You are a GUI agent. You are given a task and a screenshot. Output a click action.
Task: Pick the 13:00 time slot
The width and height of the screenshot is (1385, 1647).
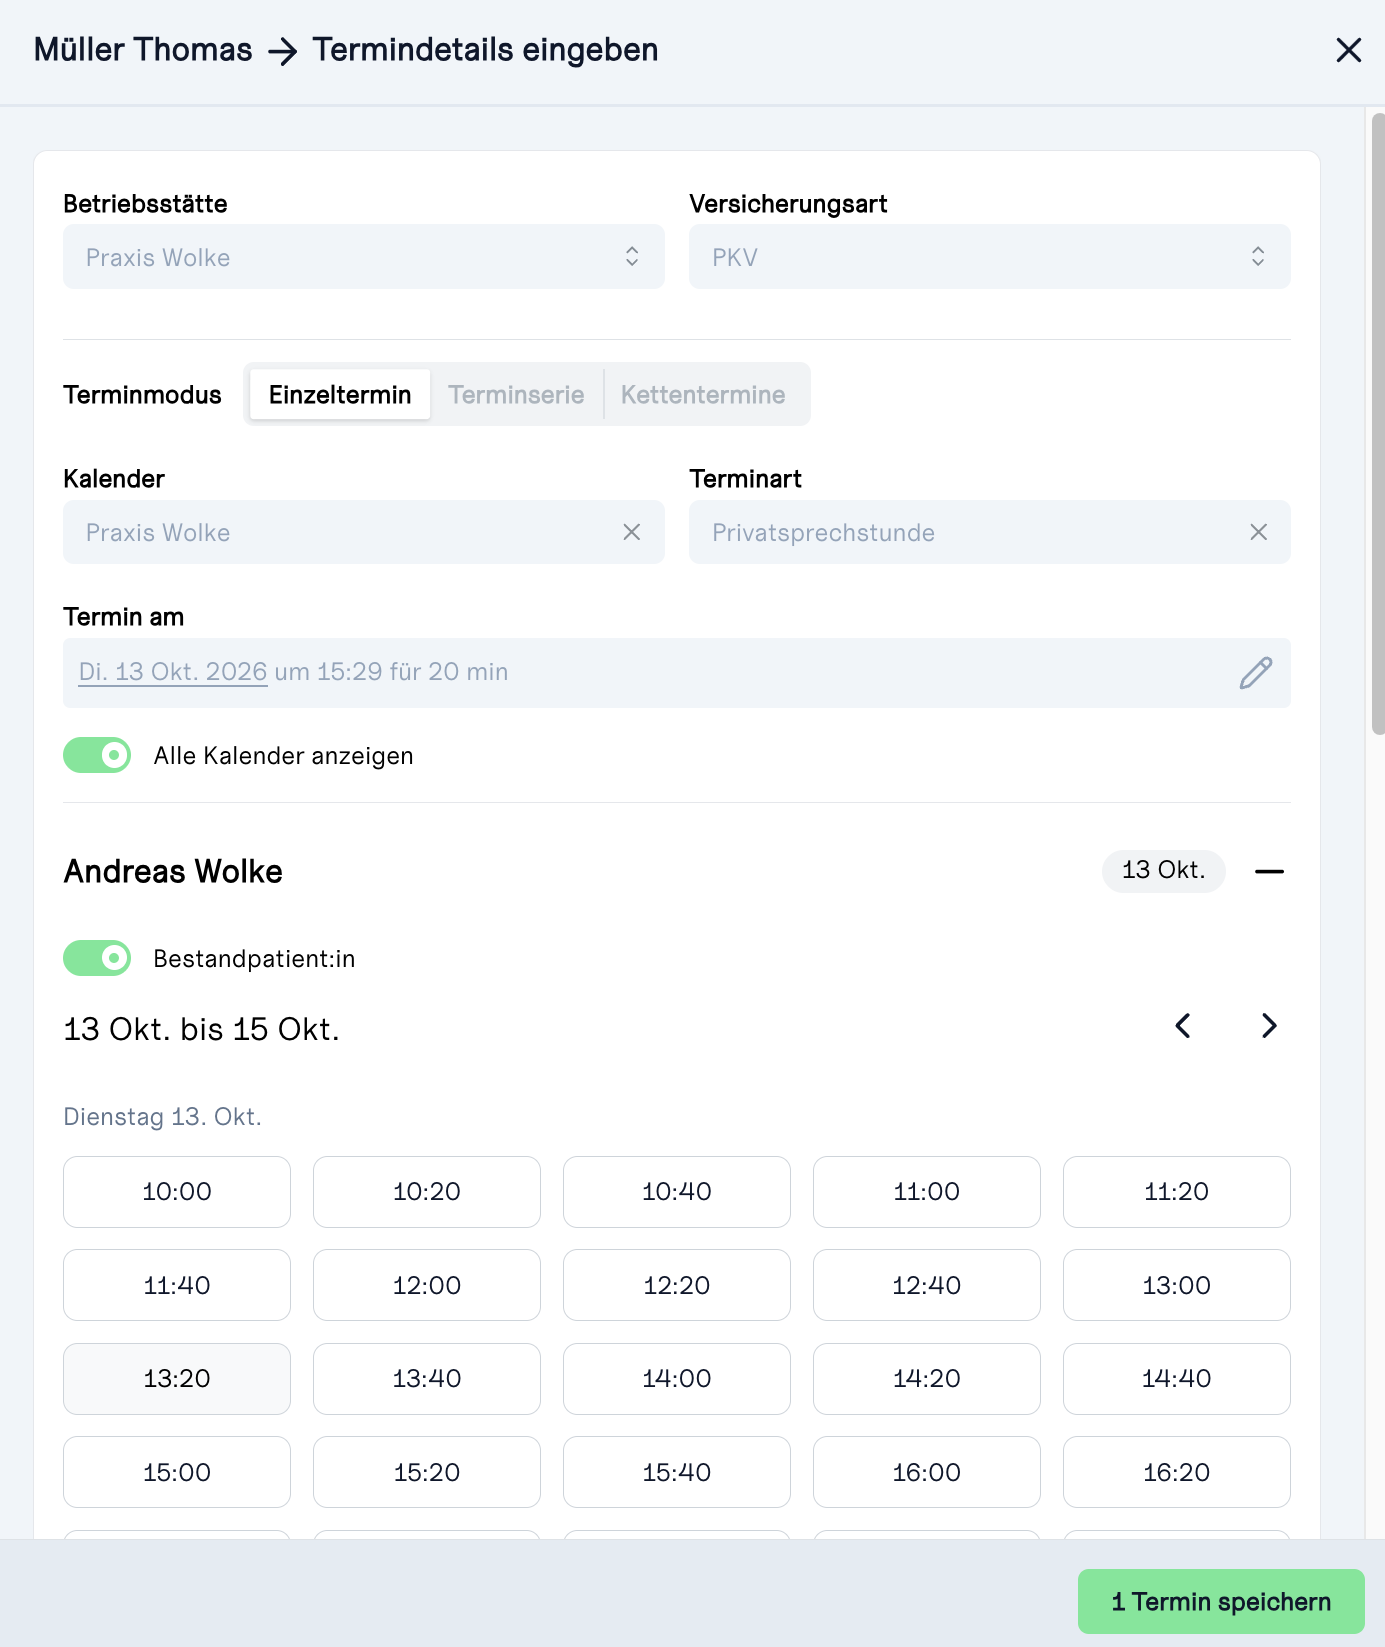pyautogui.click(x=1177, y=1285)
